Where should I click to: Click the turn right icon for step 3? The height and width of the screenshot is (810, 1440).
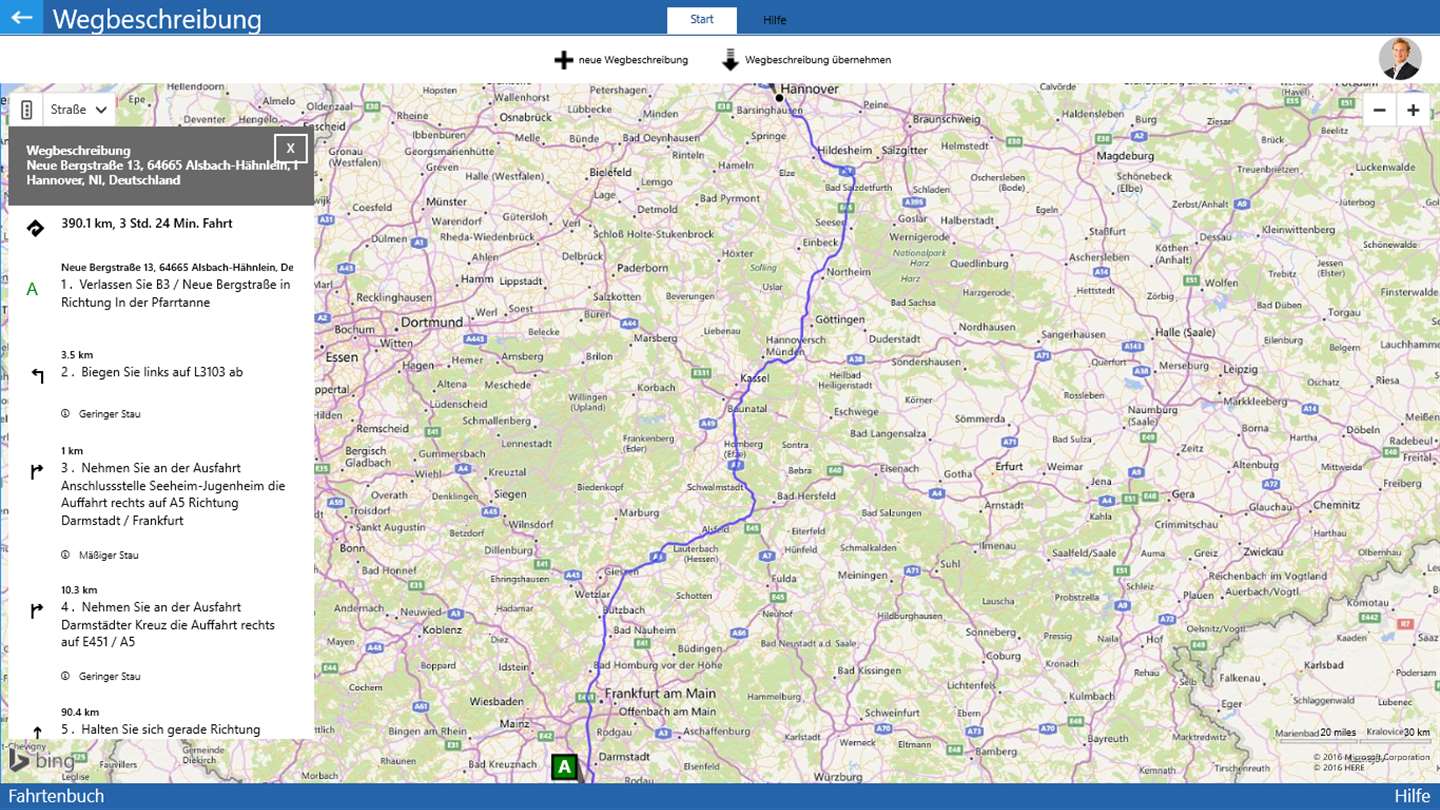click(37, 472)
